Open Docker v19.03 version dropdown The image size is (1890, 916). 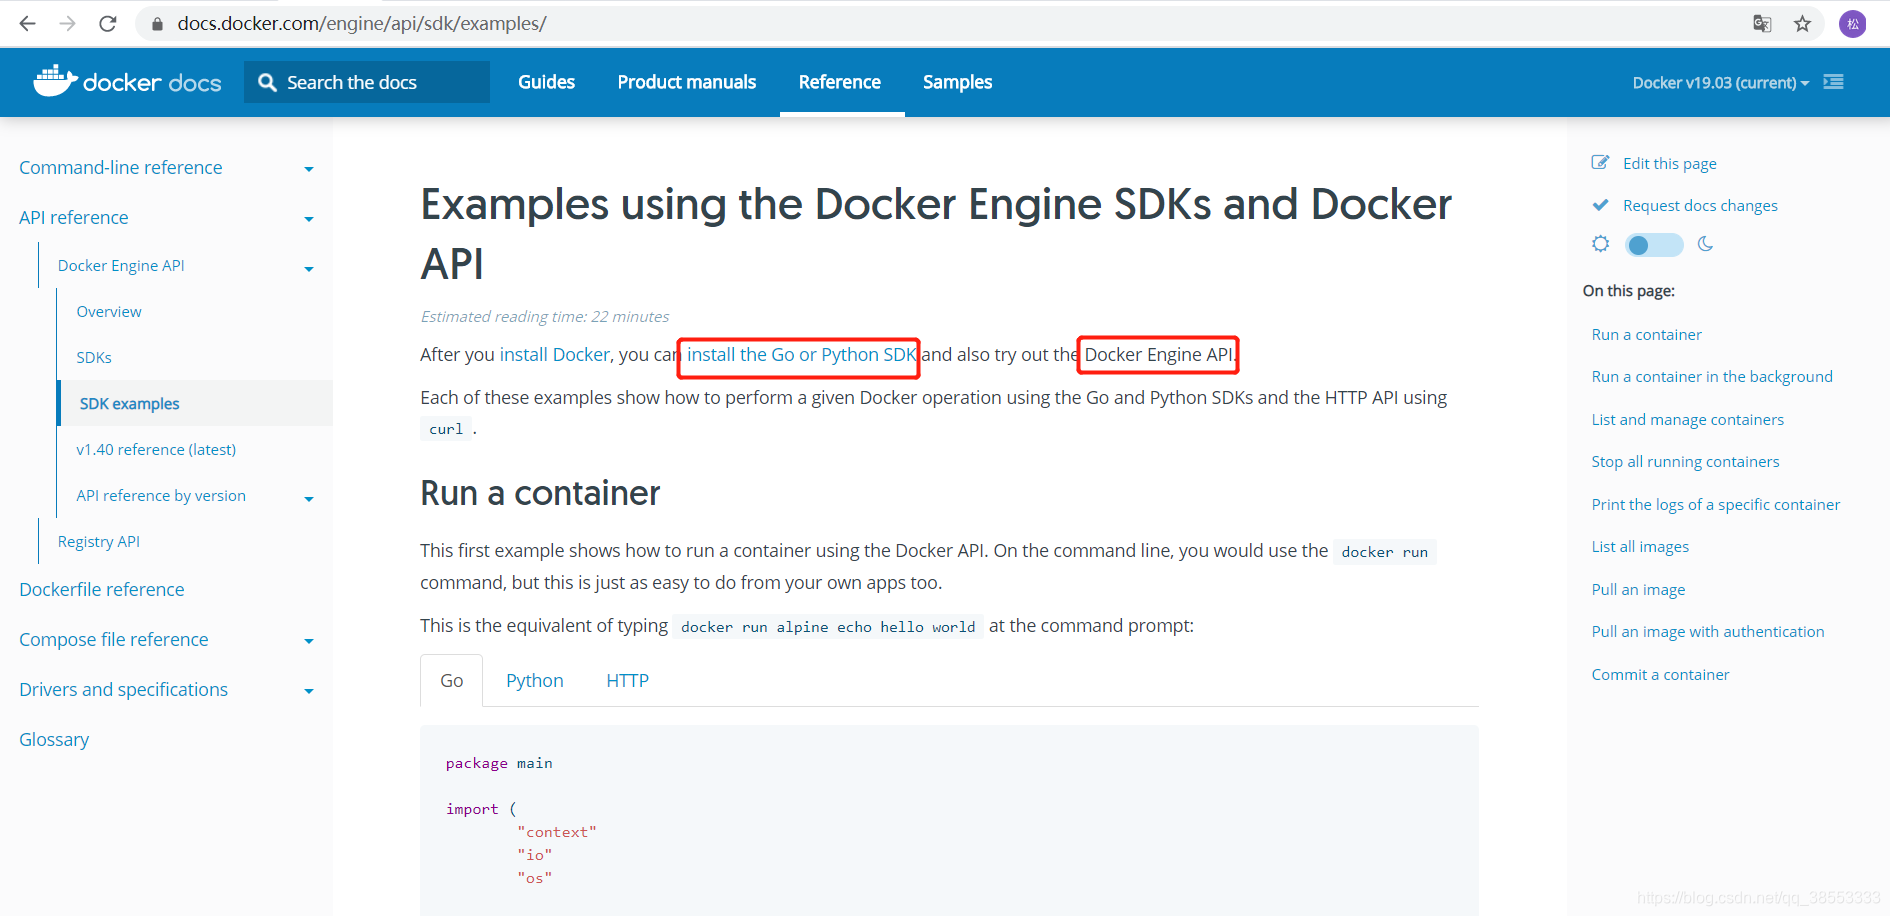[1720, 82]
